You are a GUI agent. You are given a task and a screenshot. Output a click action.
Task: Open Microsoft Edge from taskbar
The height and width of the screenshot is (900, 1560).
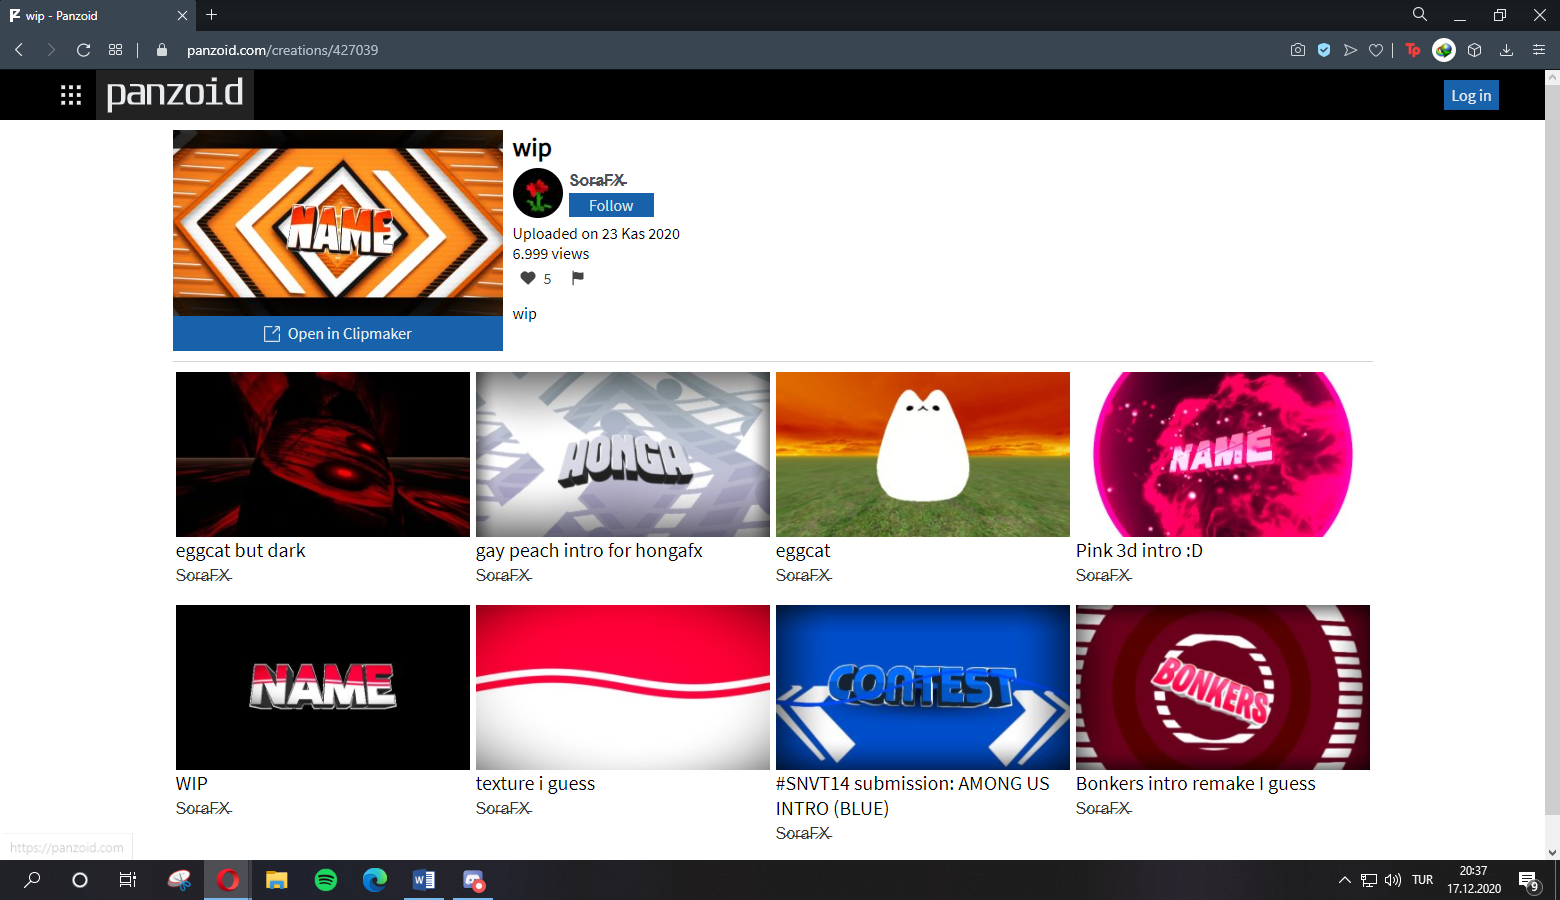pyautogui.click(x=375, y=880)
